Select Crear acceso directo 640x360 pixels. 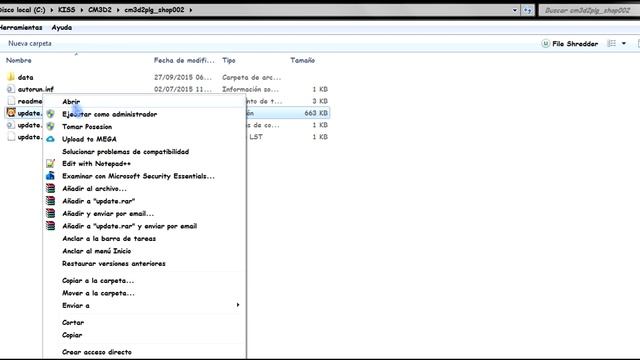pyautogui.click(x=97, y=352)
